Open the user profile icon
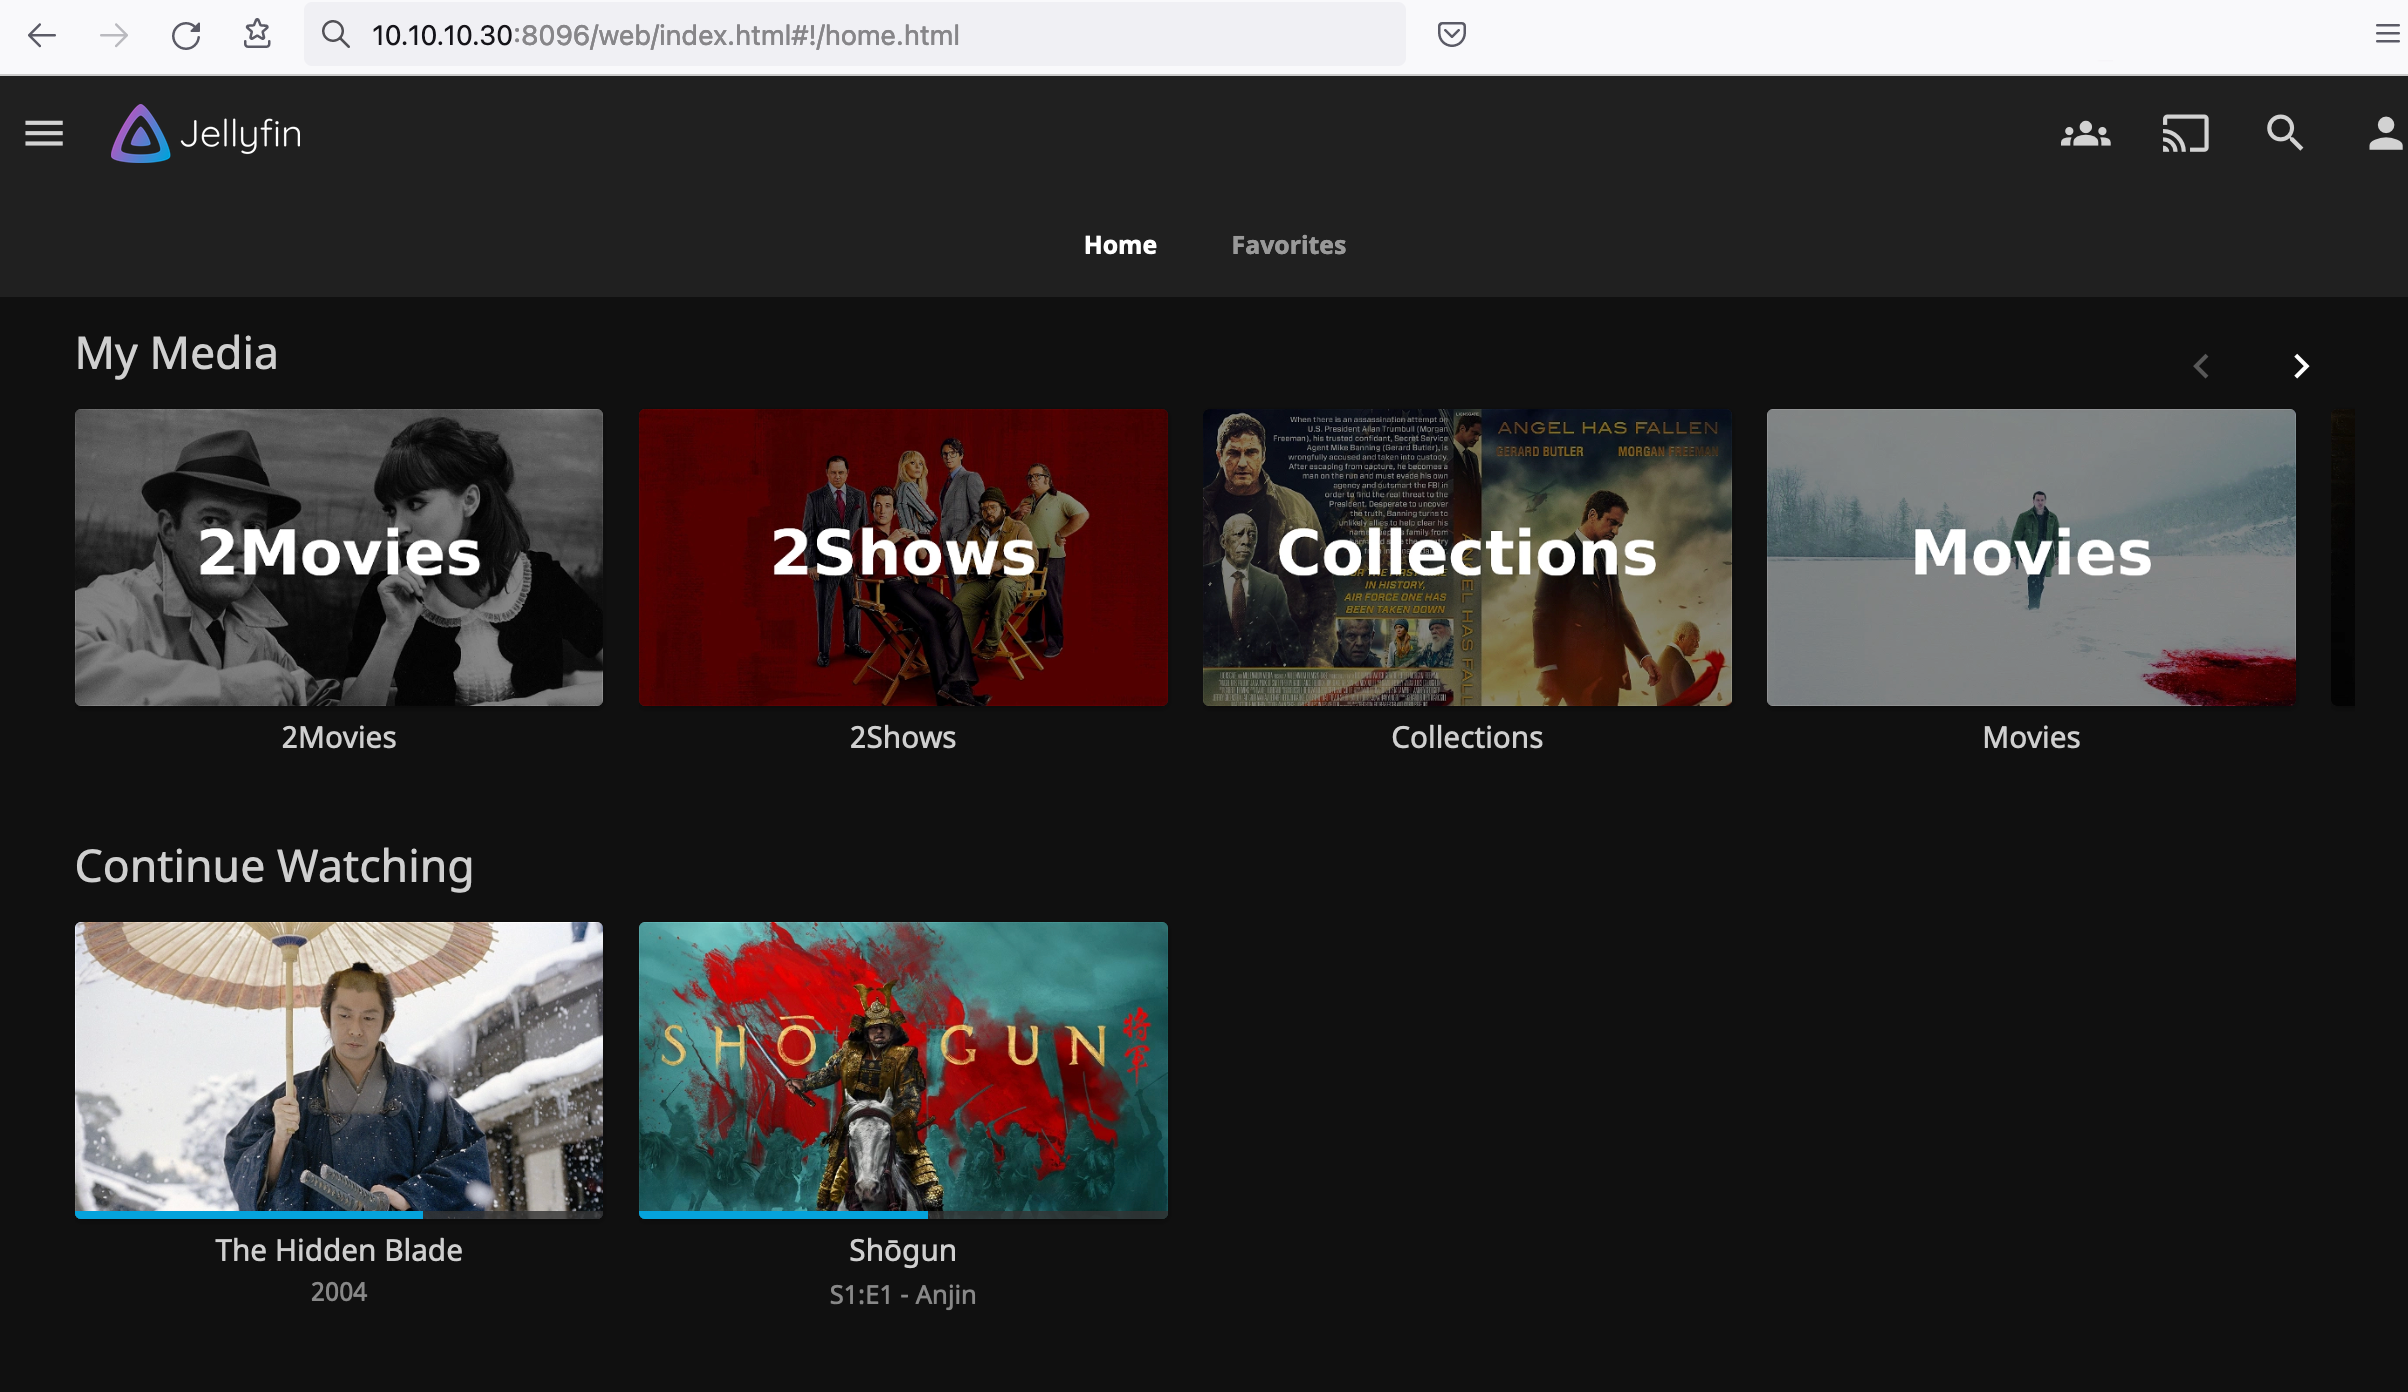This screenshot has height=1392, width=2408. pos(2385,134)
